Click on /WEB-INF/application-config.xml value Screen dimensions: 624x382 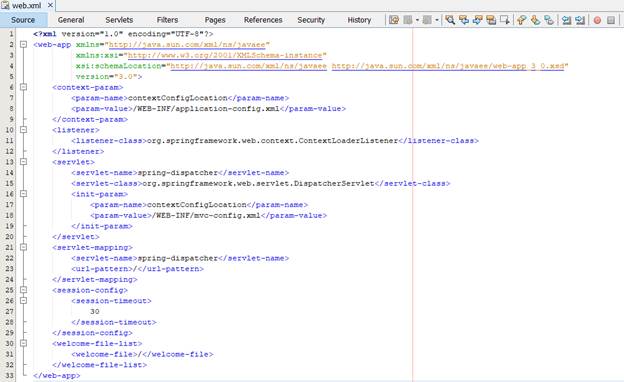coord(206,109)
